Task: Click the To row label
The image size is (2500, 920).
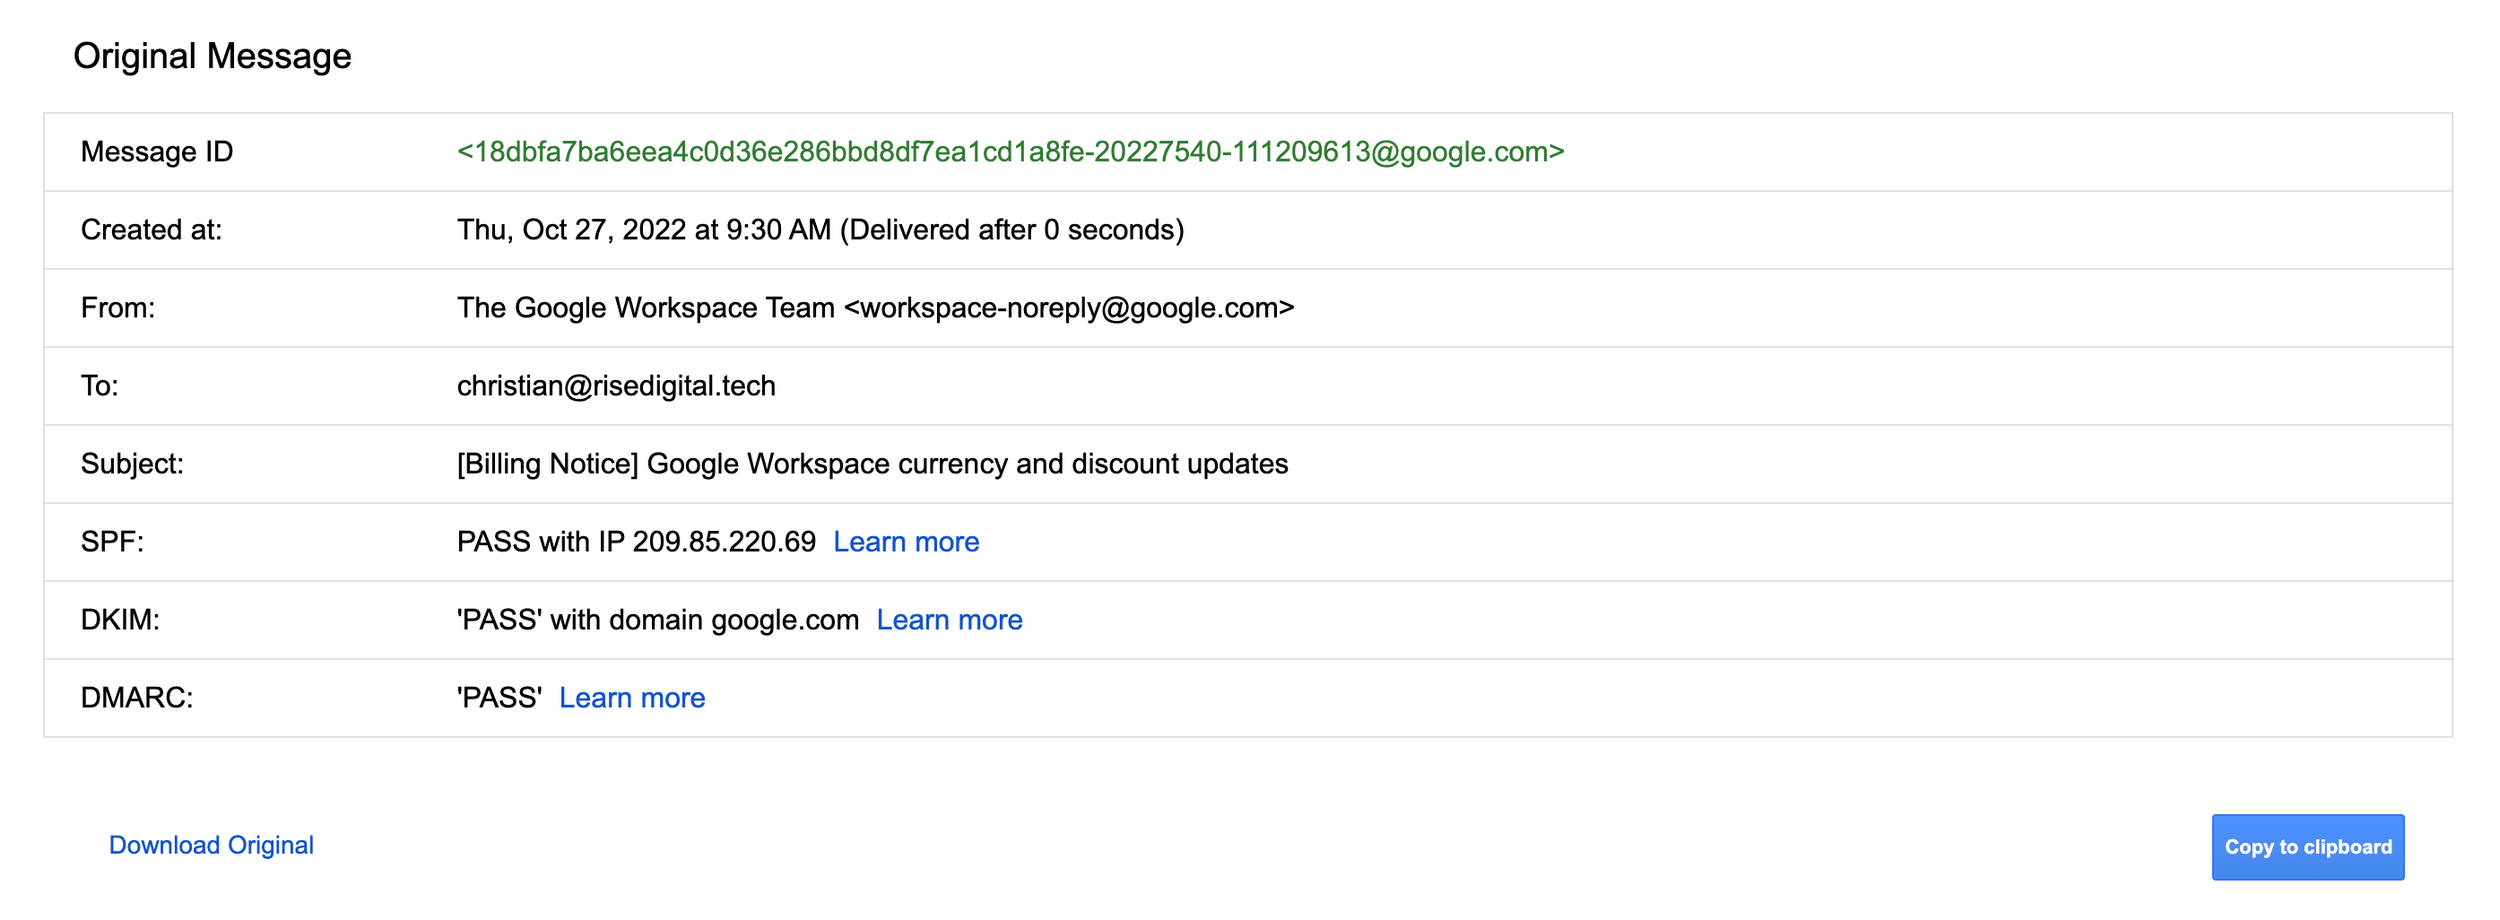Action: tap(100, 386)
